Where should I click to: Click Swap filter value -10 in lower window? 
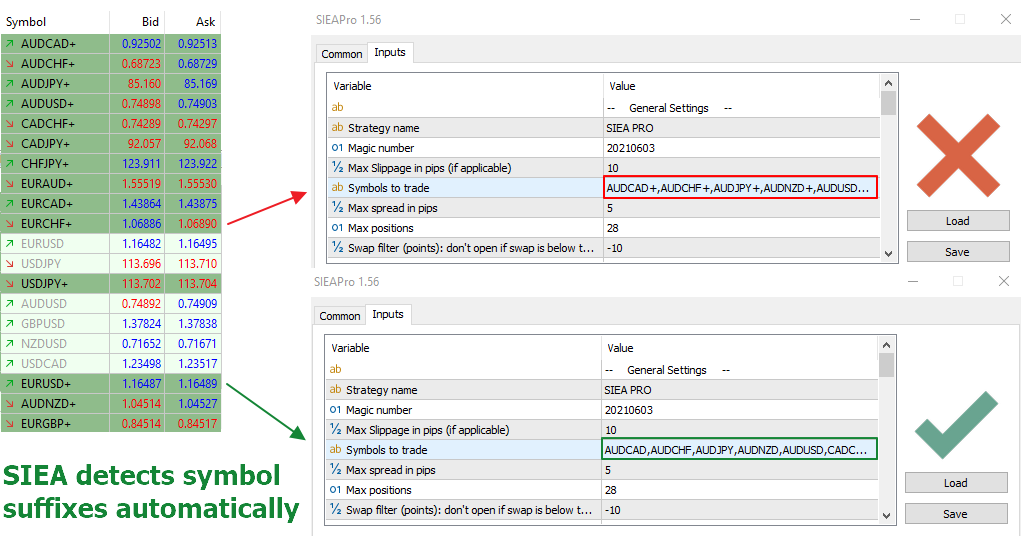(x=740, y=510)
